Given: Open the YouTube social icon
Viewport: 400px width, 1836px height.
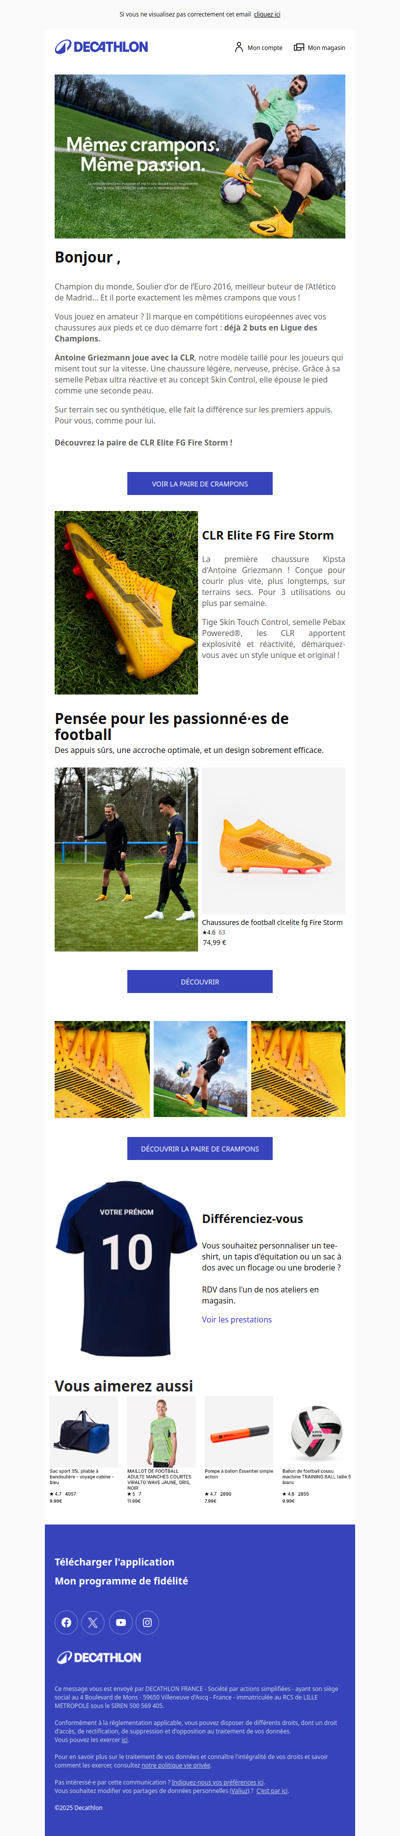Looking at the screenshot, I should 120,1622.
